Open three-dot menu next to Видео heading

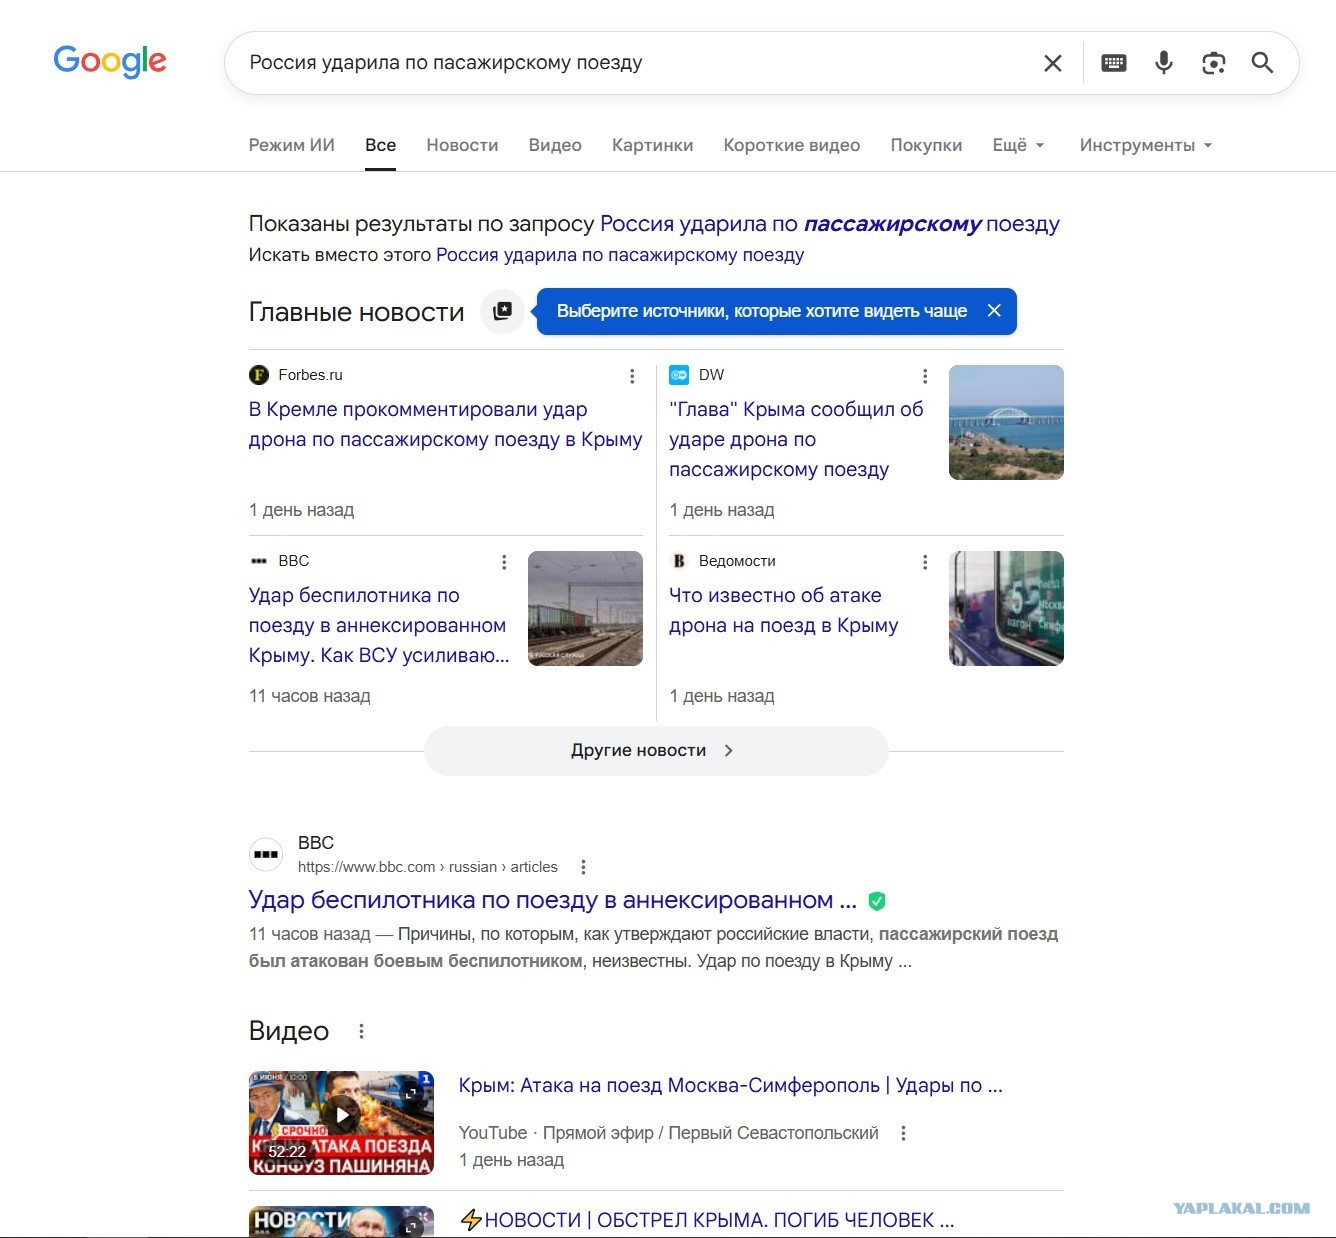pos(361,1031)
